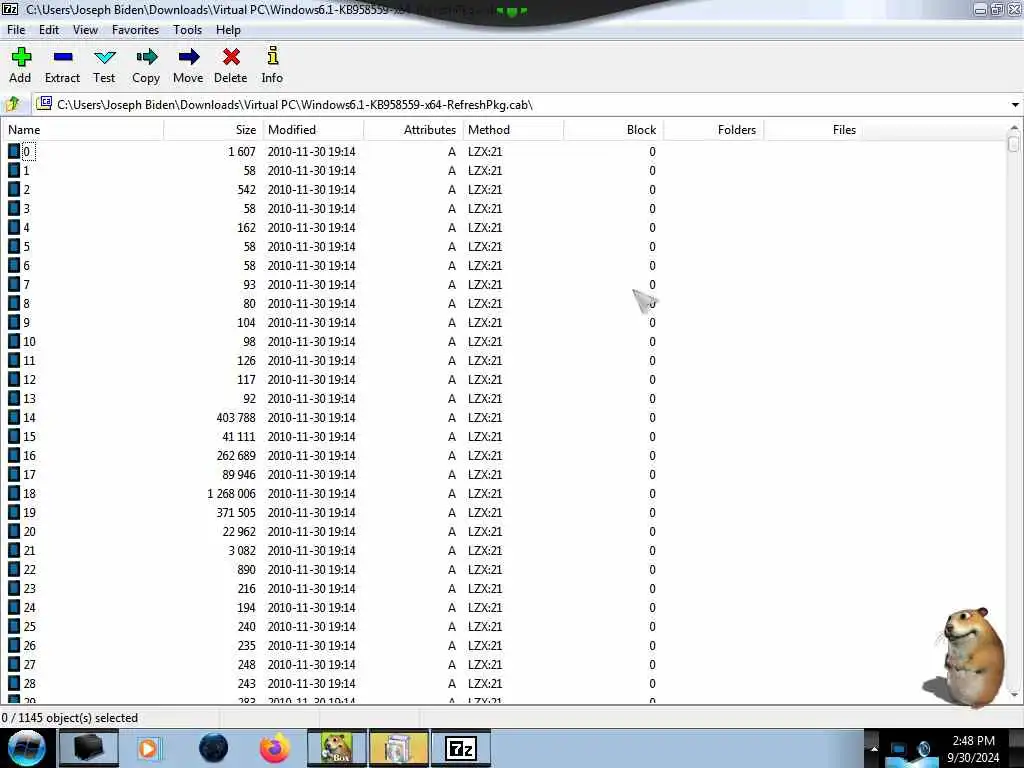Open Firefox from the taskbar
The height and width of the screenshot is (768, 1024).
(275, 748)
